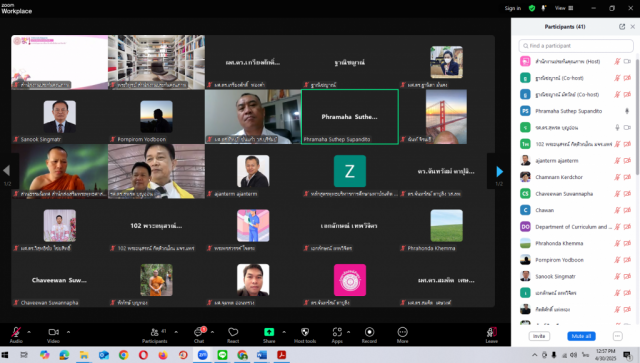640x363 pixels.
Task: Toggle the Audio mute microphone
Action: click(x=16, y=332)
